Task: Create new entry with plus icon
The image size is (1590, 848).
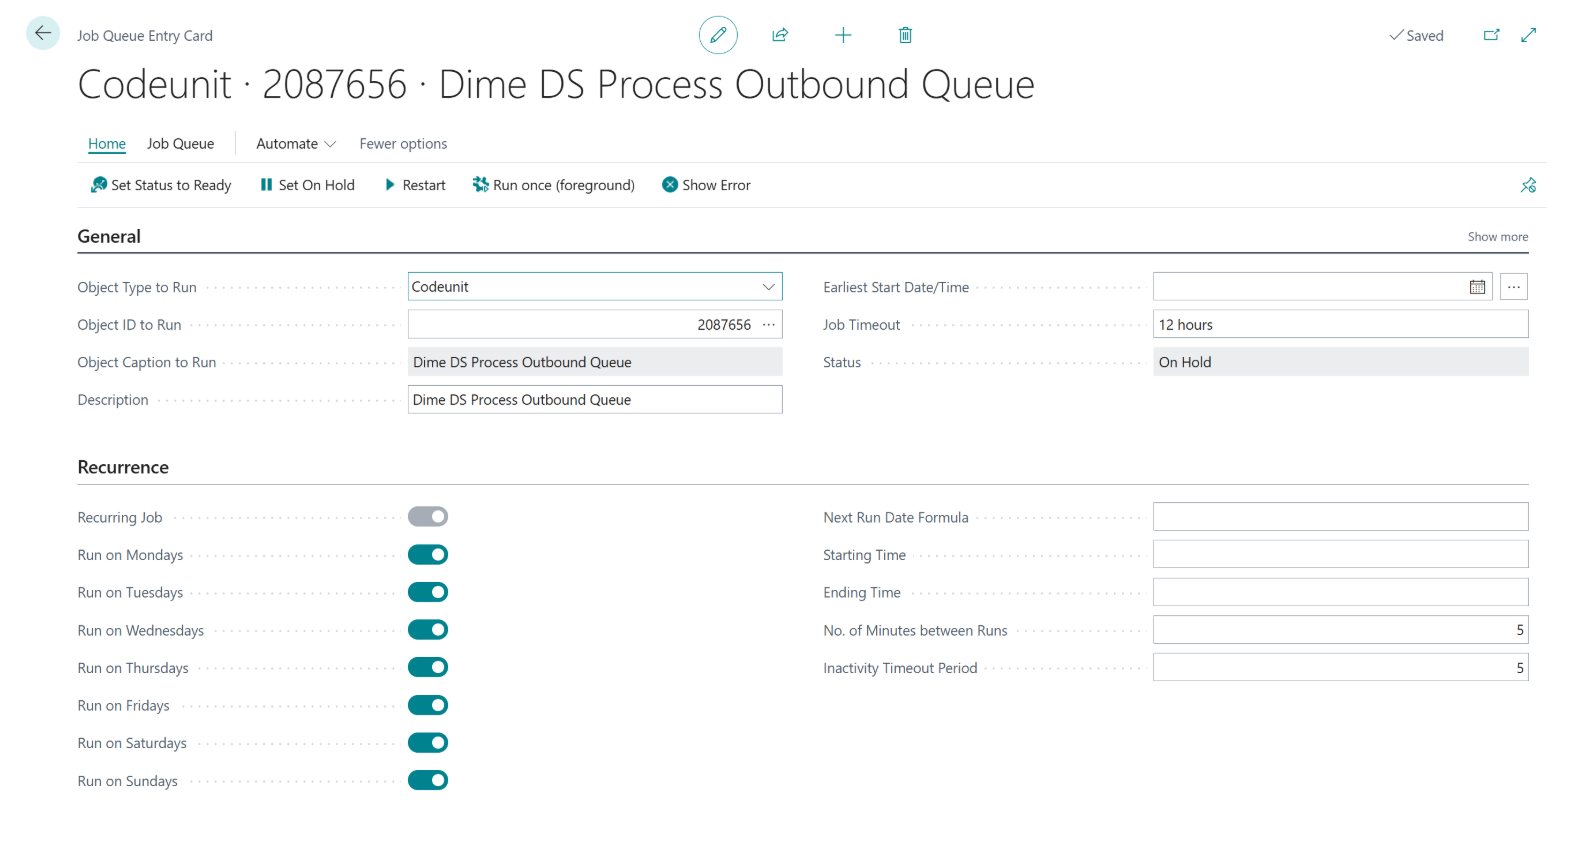Action: click(843, 35)
